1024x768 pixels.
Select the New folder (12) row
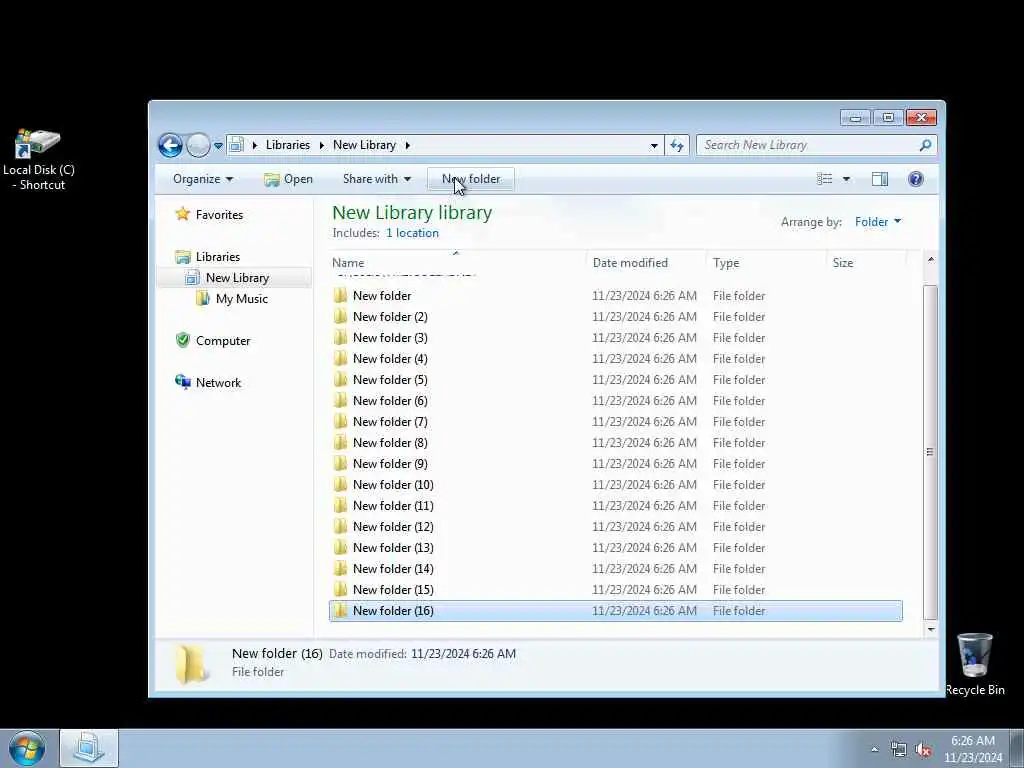[616, 526]
